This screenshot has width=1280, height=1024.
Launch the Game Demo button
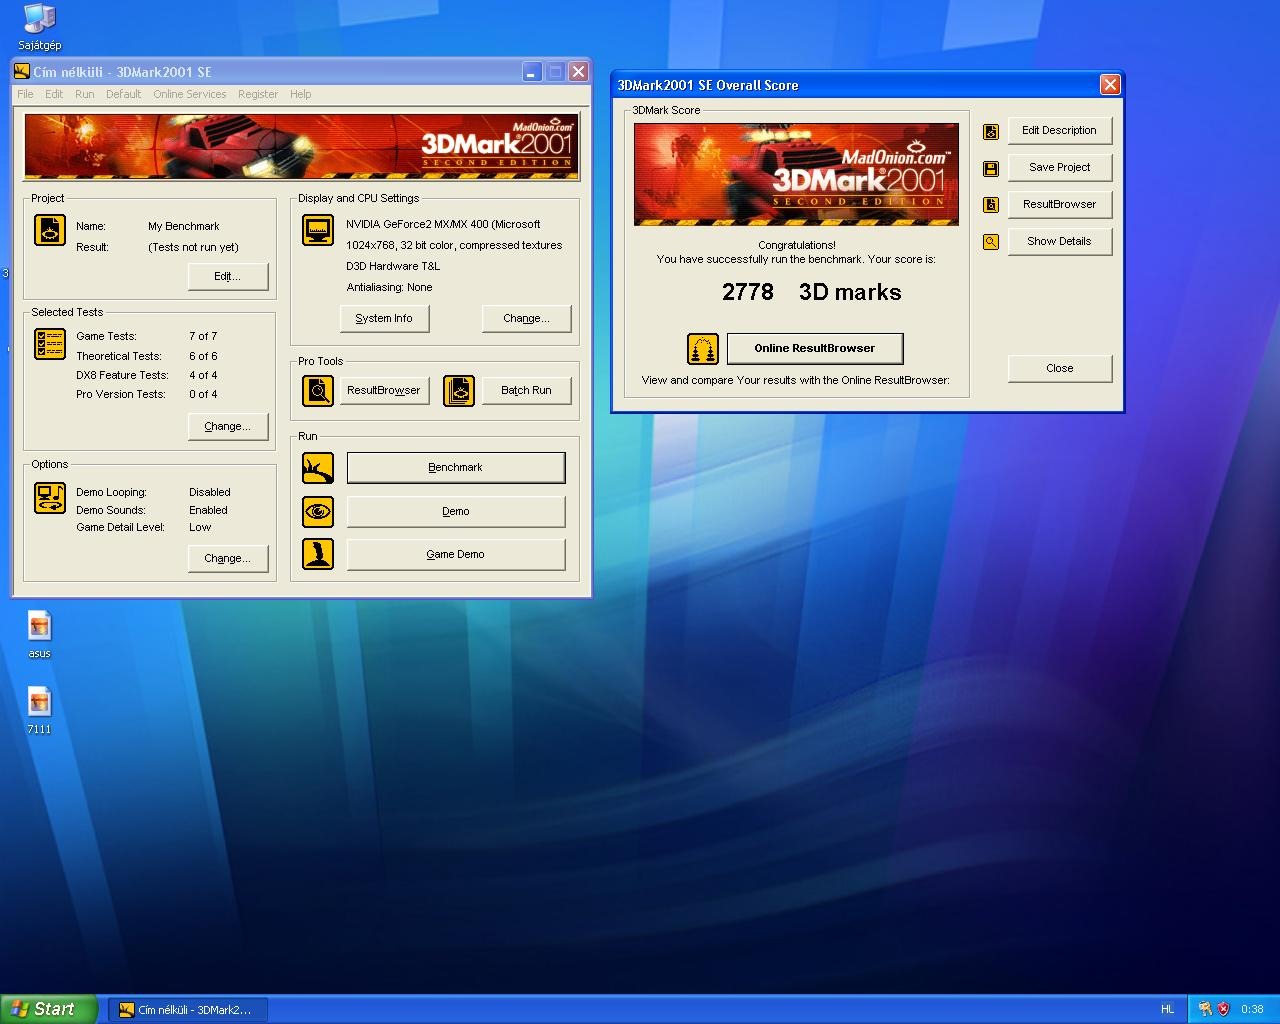point(456,554)
